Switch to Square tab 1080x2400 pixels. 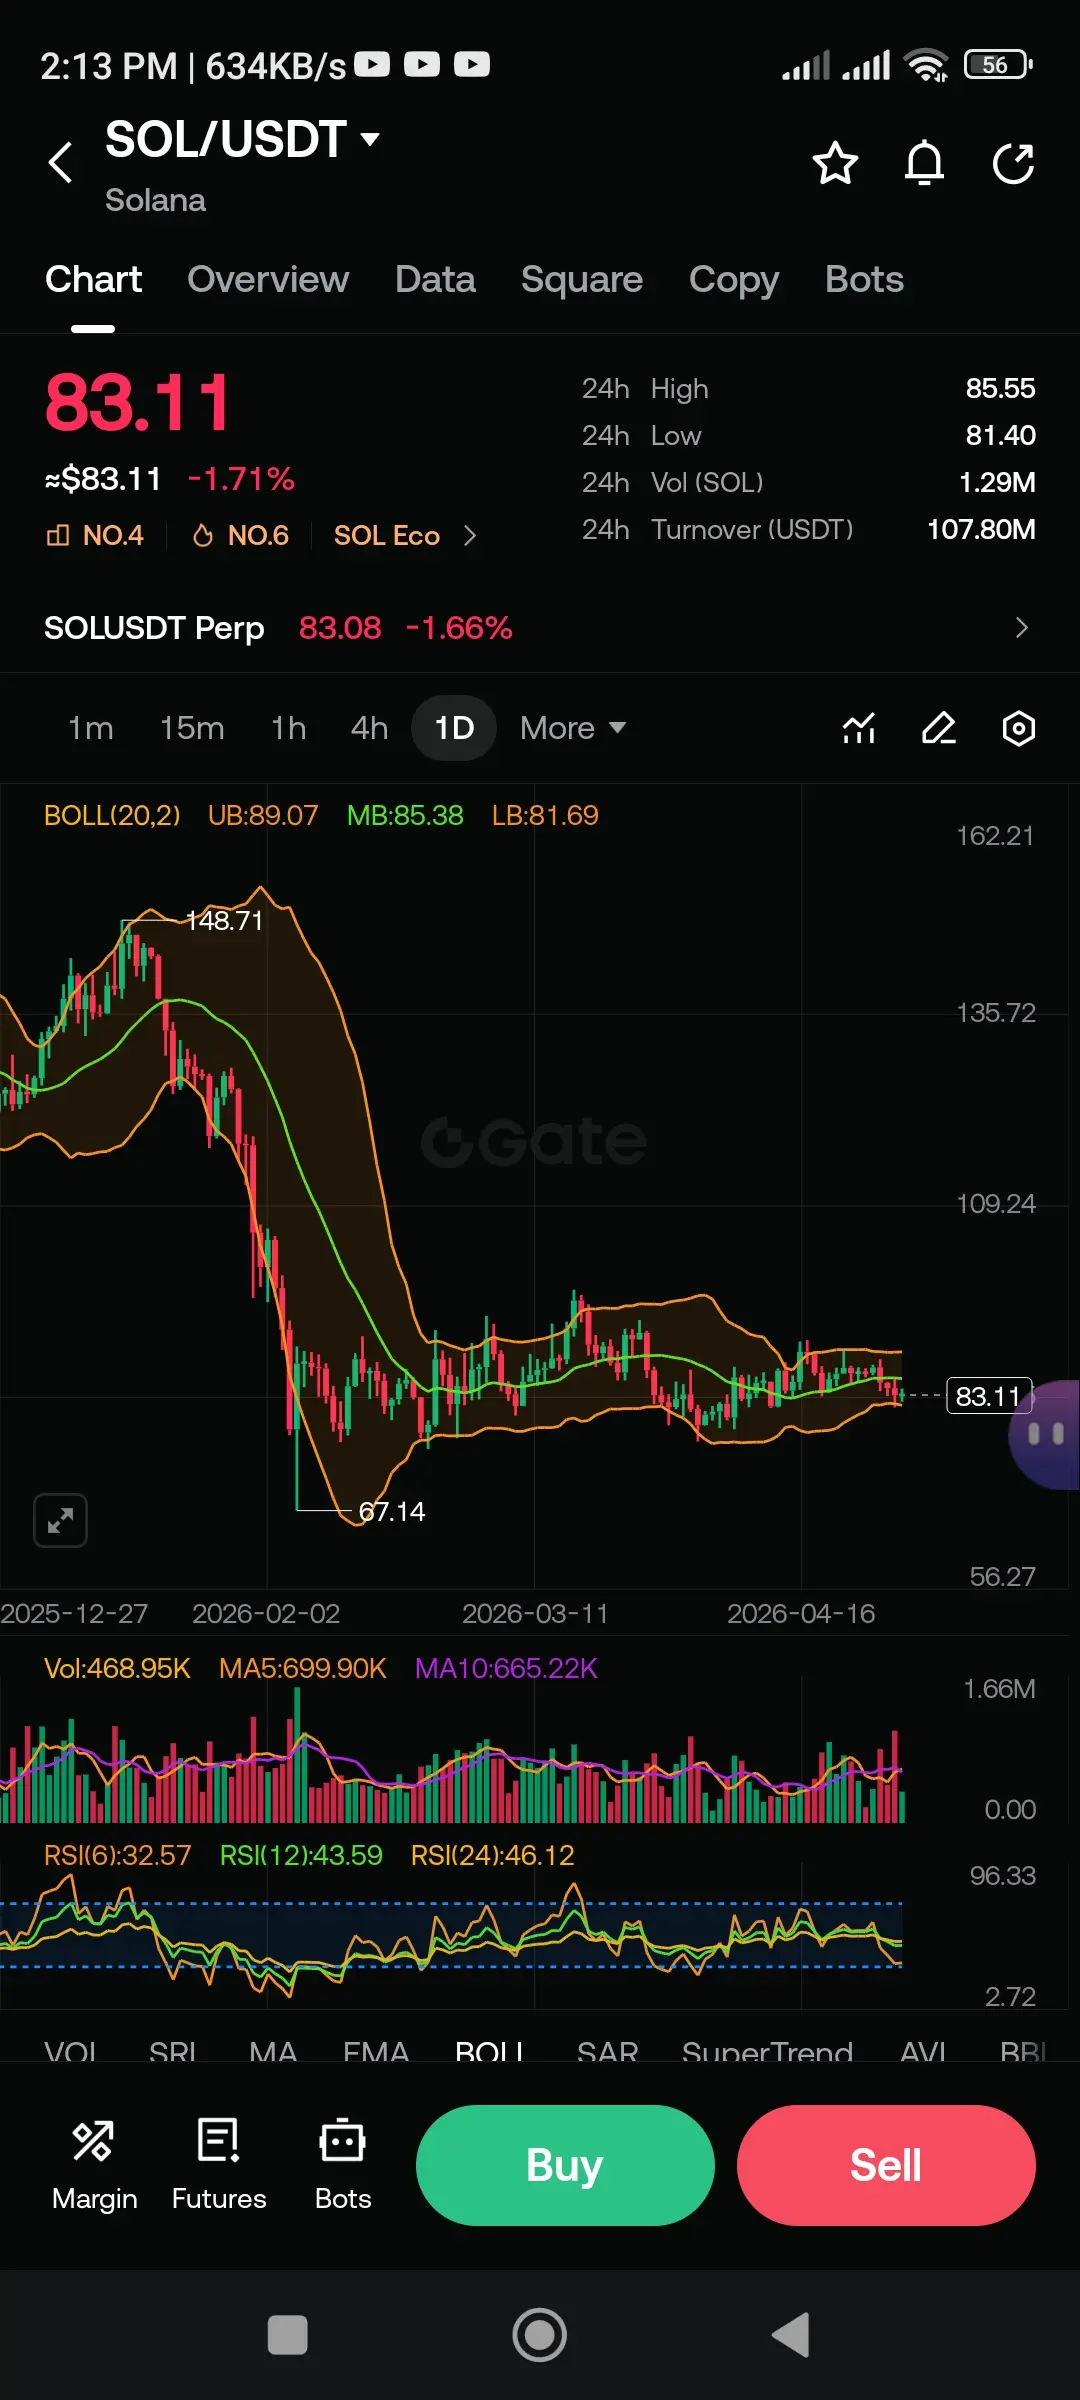[582, 279]
